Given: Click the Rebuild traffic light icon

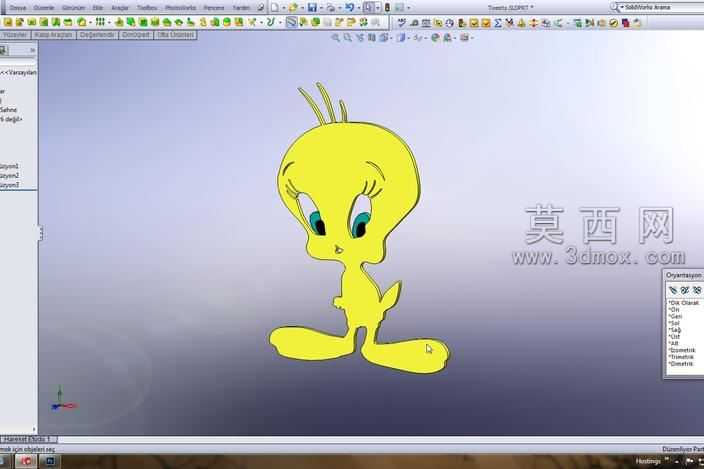Looking at the screenshot, I should point(387,8).
